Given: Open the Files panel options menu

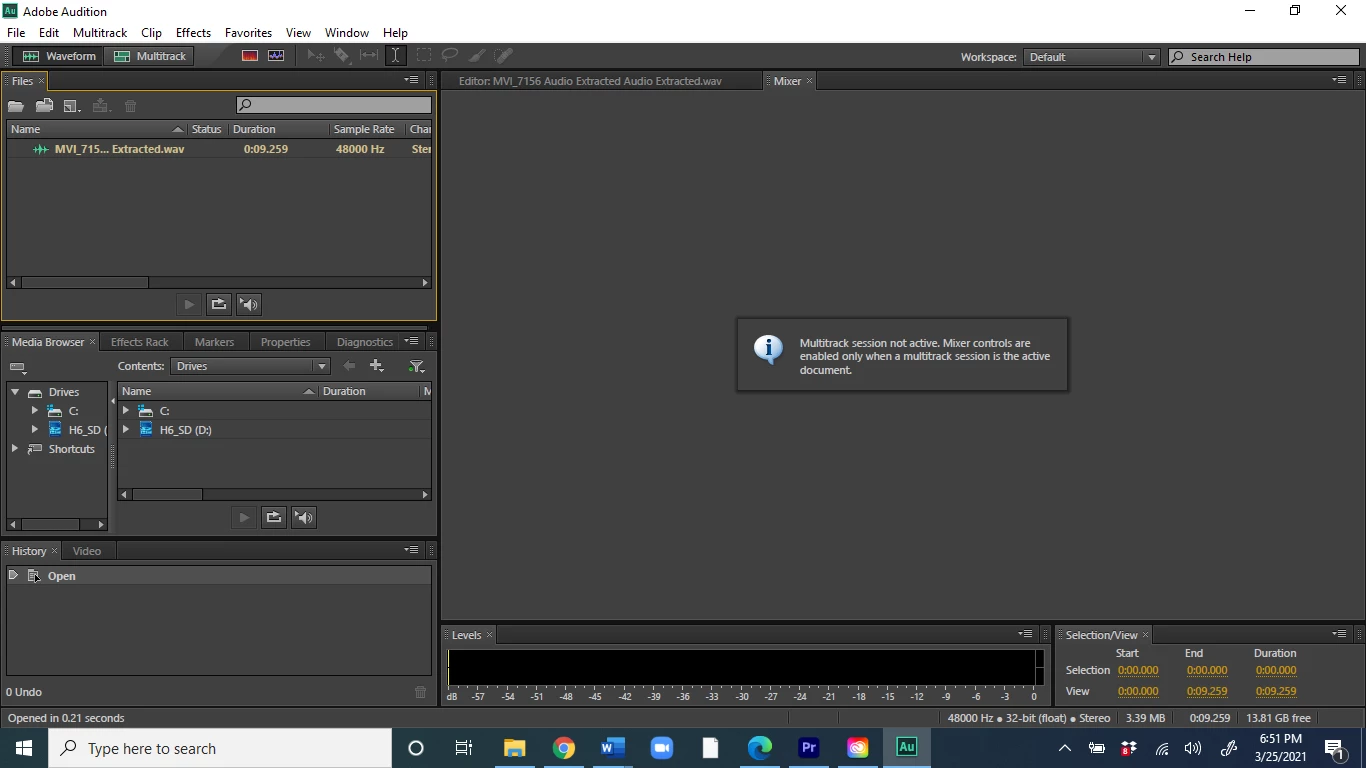Looking at the screenshot, I should coord(411,80).
